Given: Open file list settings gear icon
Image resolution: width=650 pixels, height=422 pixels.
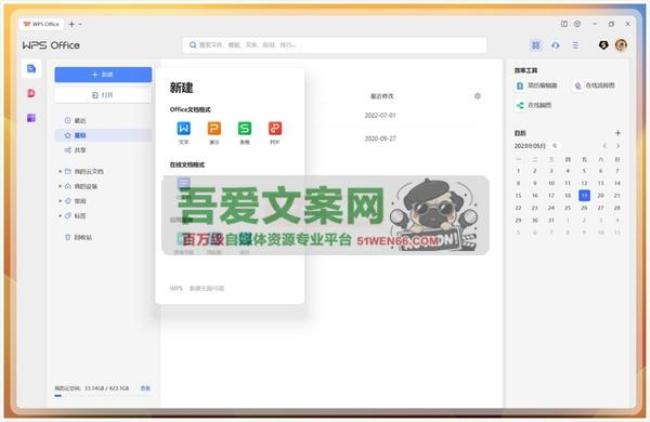Looking at the screenshot, I should pyautogui.click(x=478, y=96).
